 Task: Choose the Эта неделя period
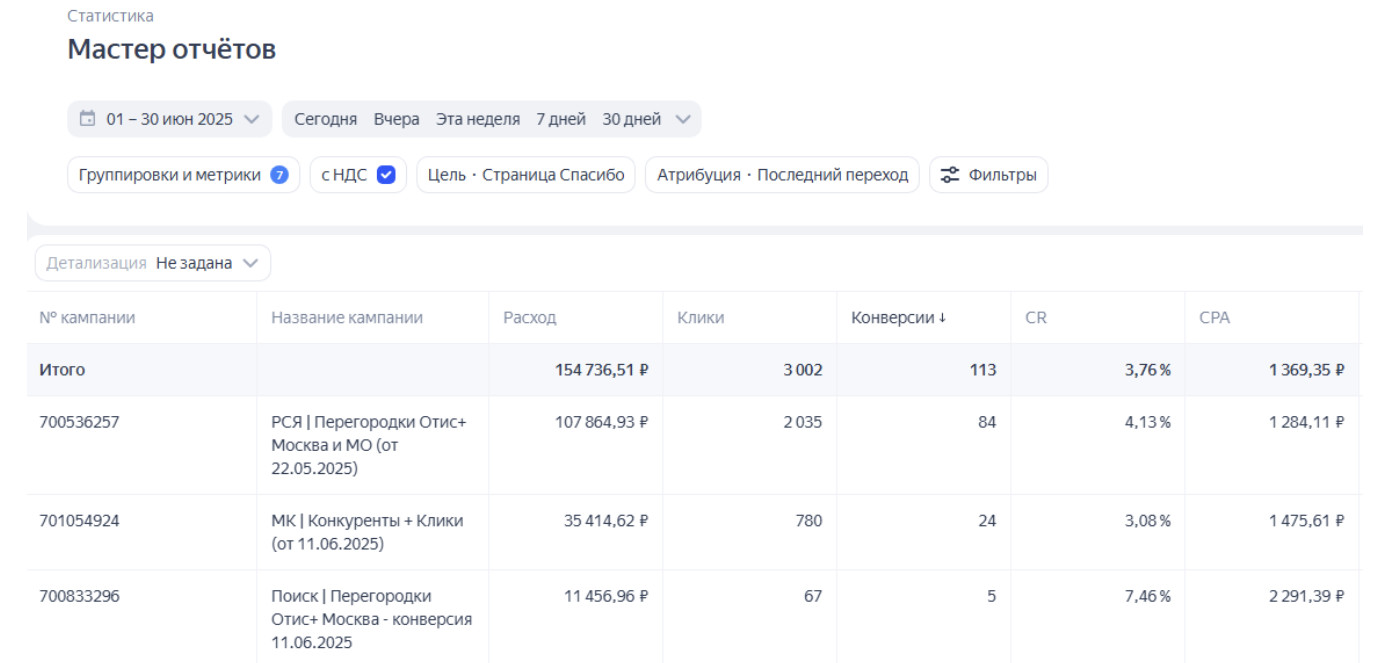[x=478, y=119]
